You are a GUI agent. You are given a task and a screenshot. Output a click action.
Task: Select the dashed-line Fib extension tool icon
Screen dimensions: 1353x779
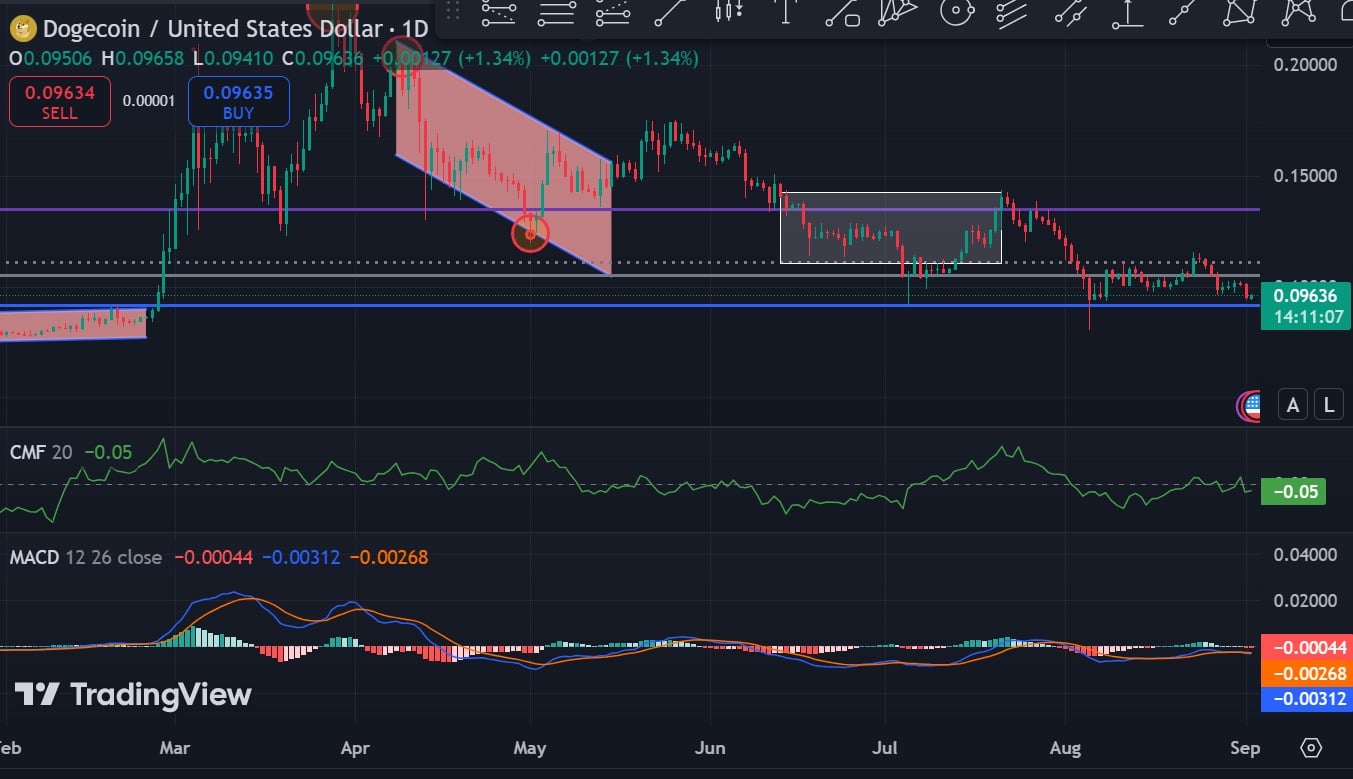613,12
